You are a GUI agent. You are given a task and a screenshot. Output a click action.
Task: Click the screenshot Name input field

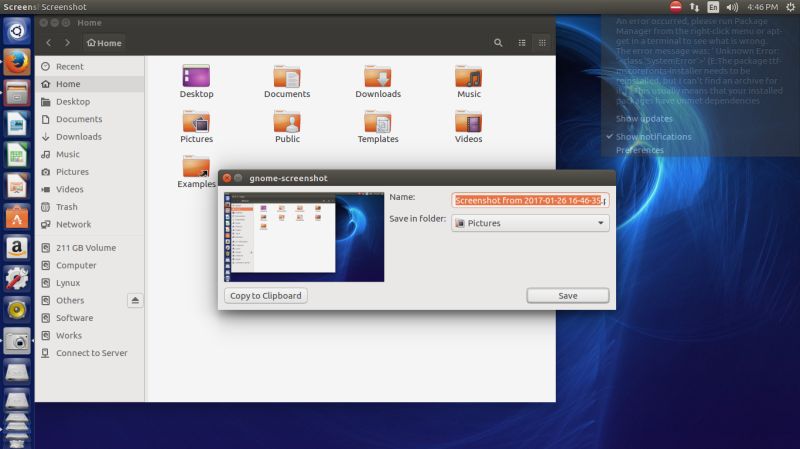pos(530,200)
